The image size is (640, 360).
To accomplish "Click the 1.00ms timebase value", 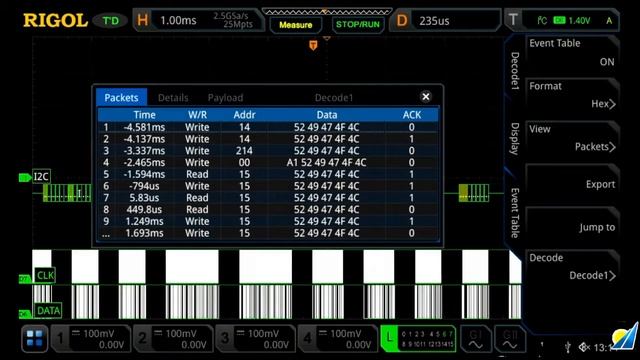I will point(178,20).
